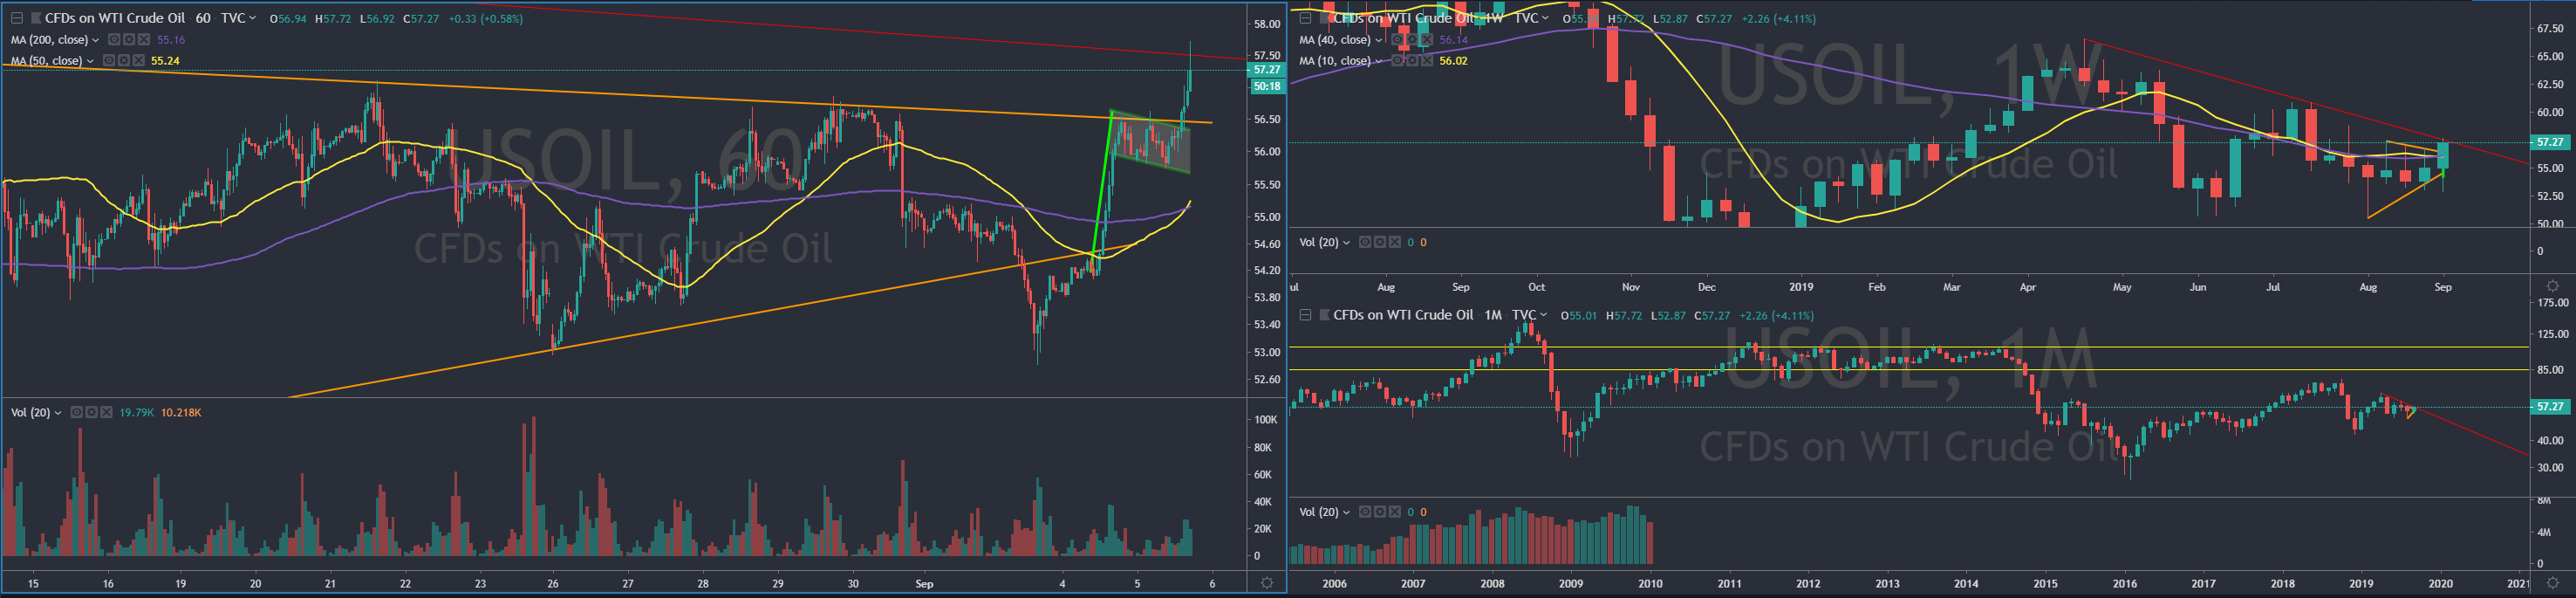Click the MA 10 value 56.02

point(1454,61)
